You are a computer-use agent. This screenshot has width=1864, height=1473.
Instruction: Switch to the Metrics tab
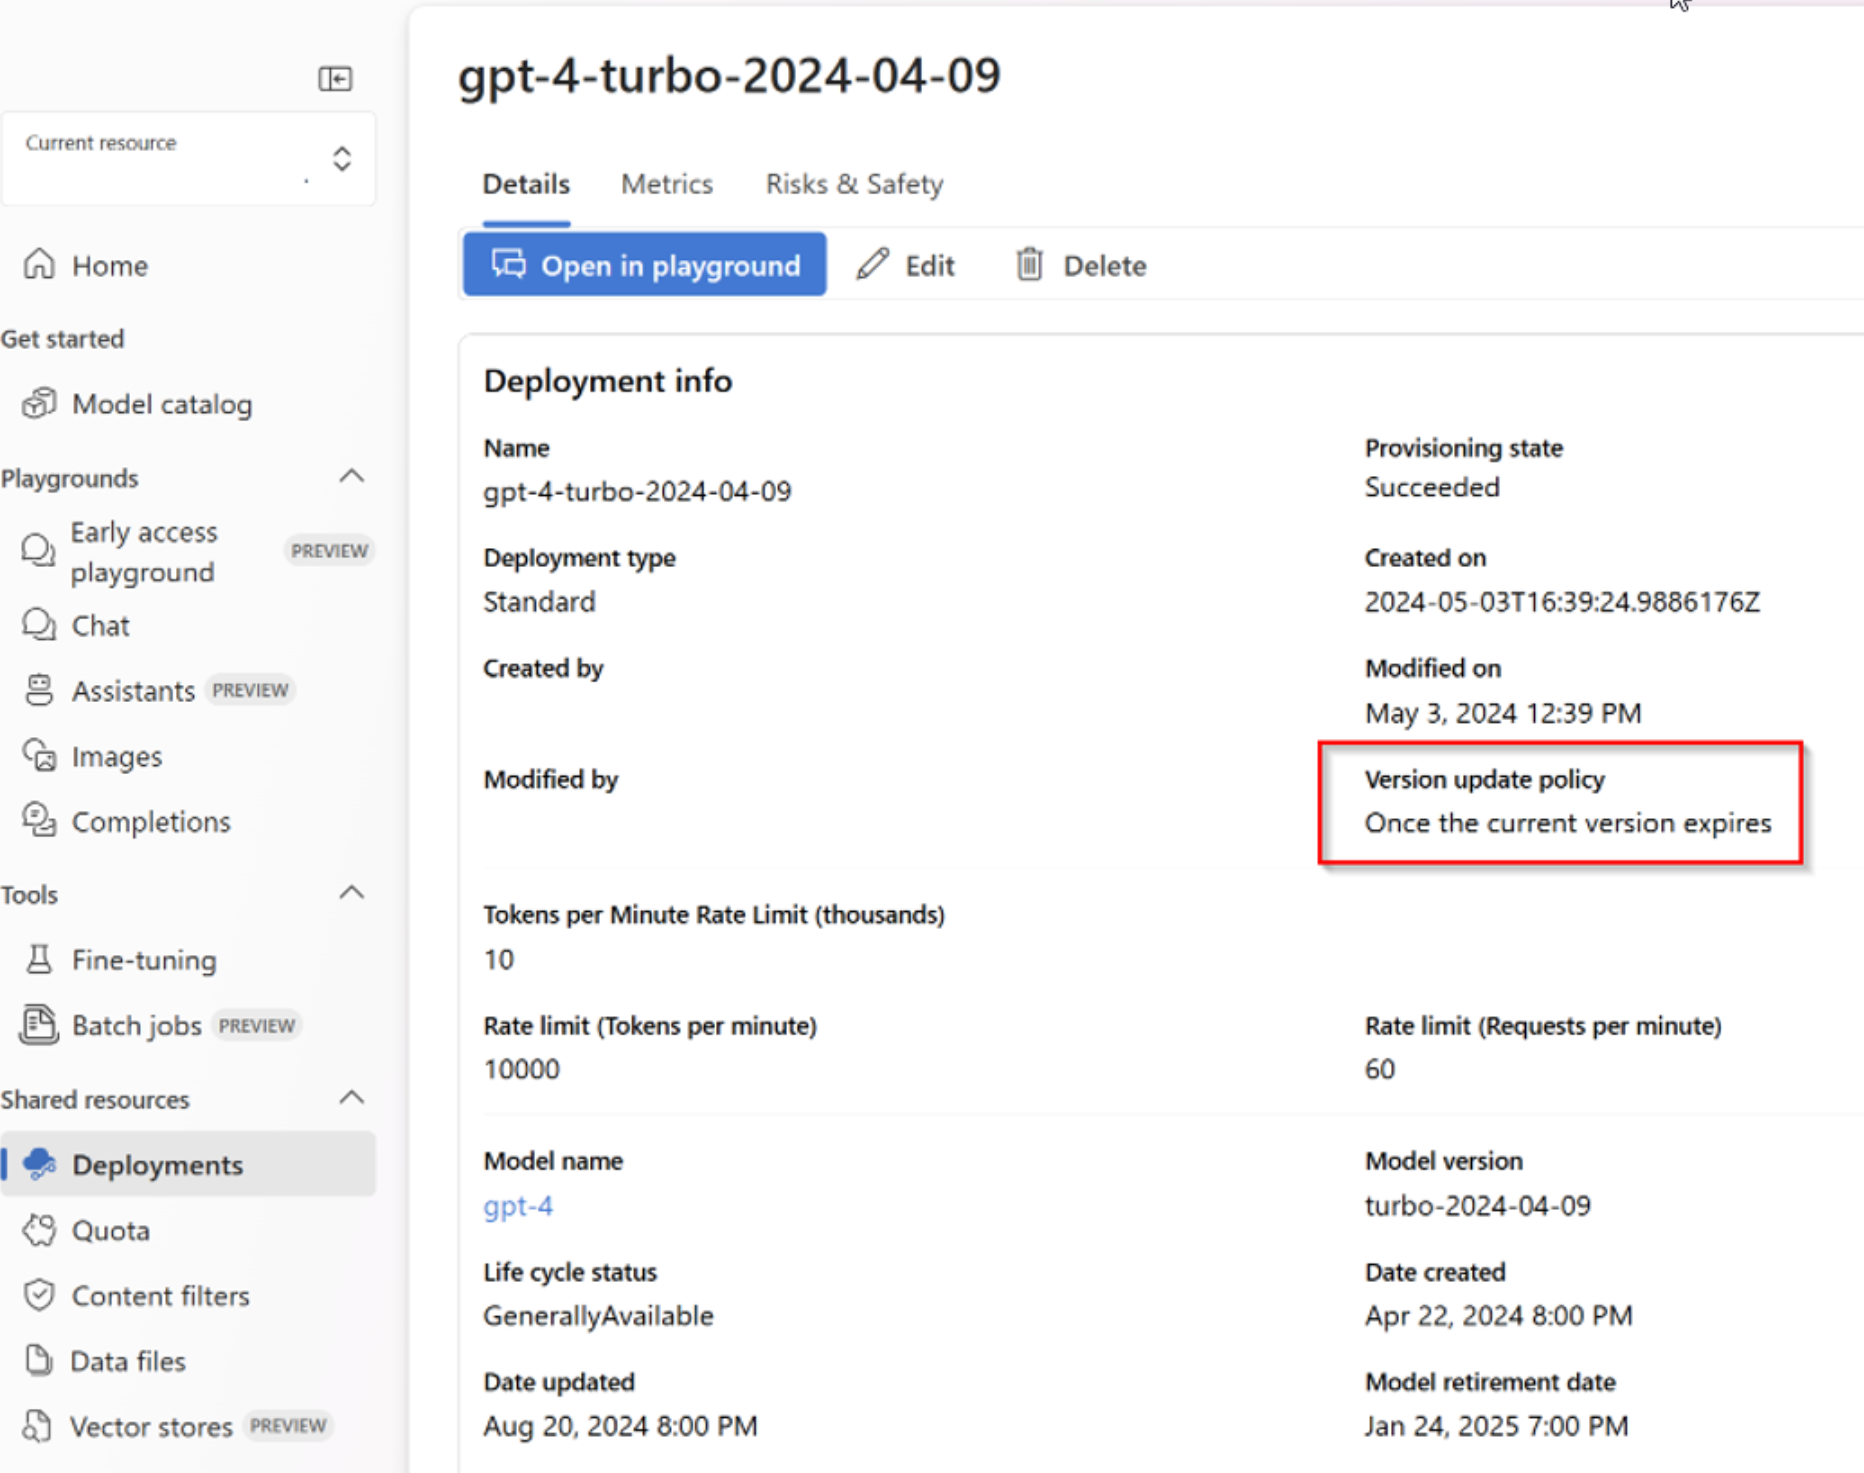667,184
